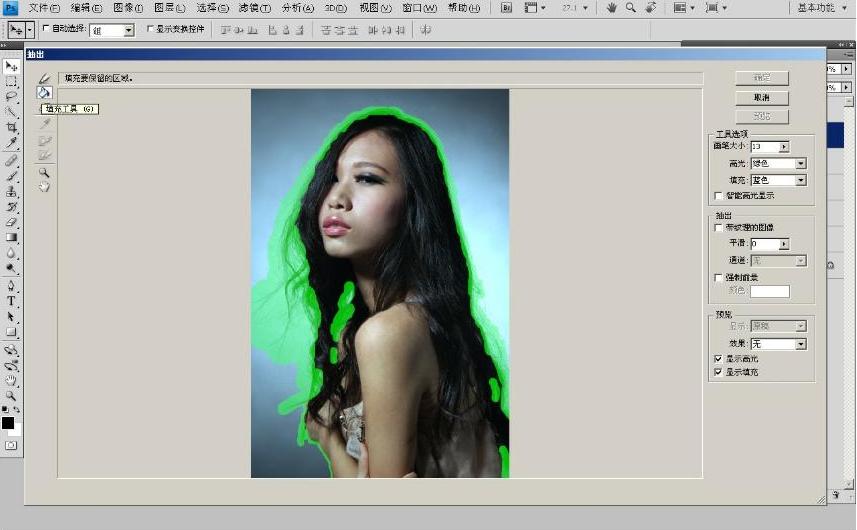This screenshot has height=530, width=857.
Task: Click the 确定 button in Extract dialog
Action: (x=762, y=78)
